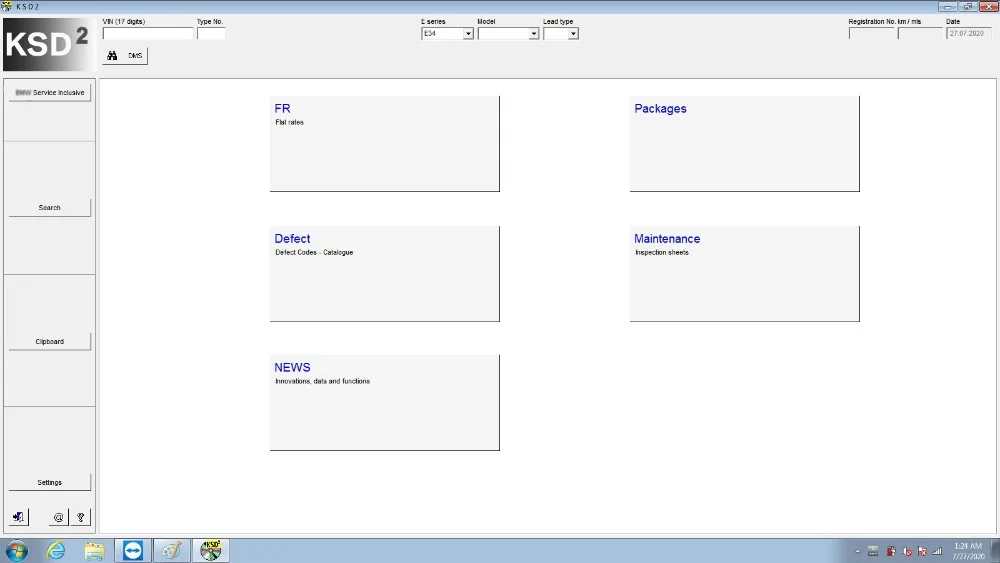
Task: Click the red security tray icon
Action: 891,552
